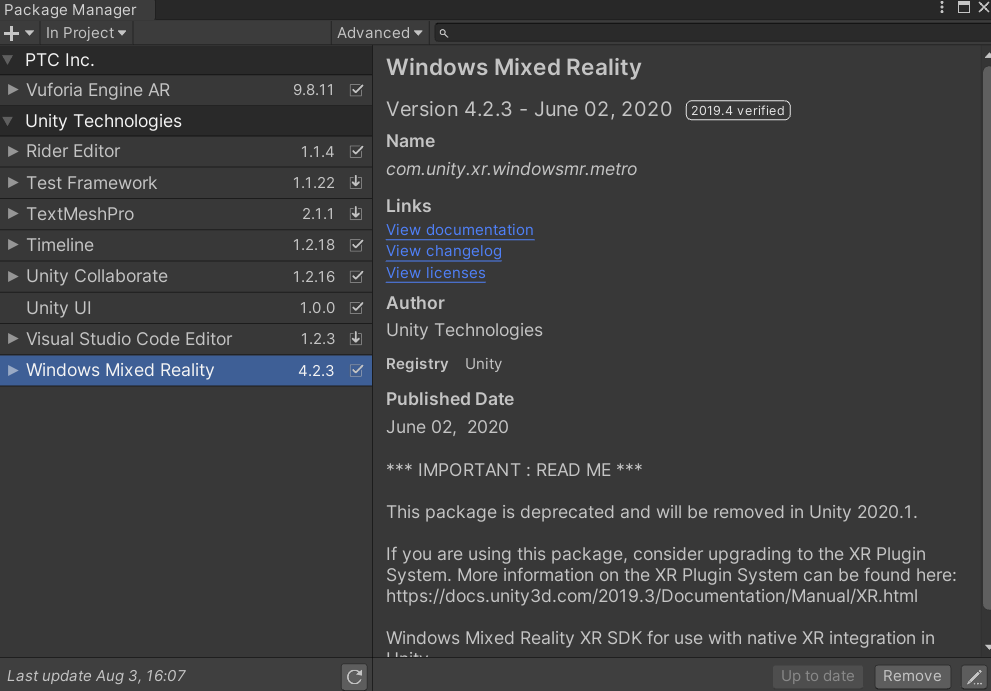Expand TextMeshPro versions arrow
This screenshot has width=991, height=691.
tap(12, 214)
